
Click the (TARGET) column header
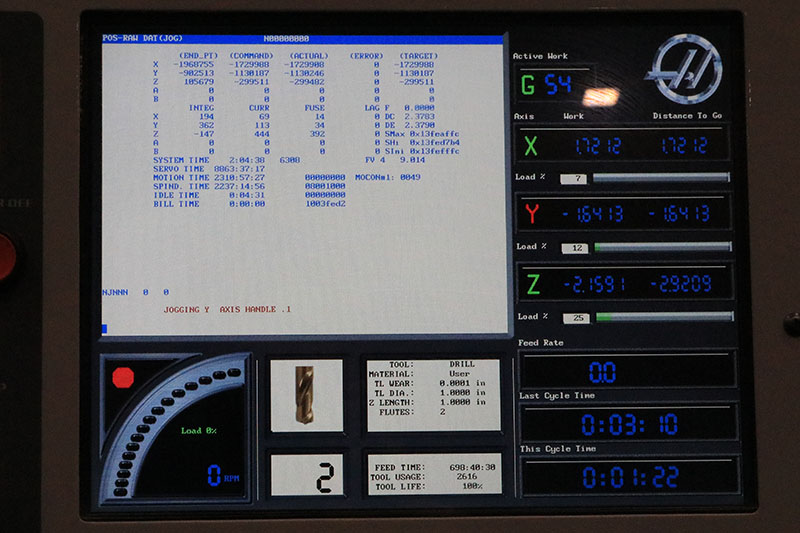point(418,55)
